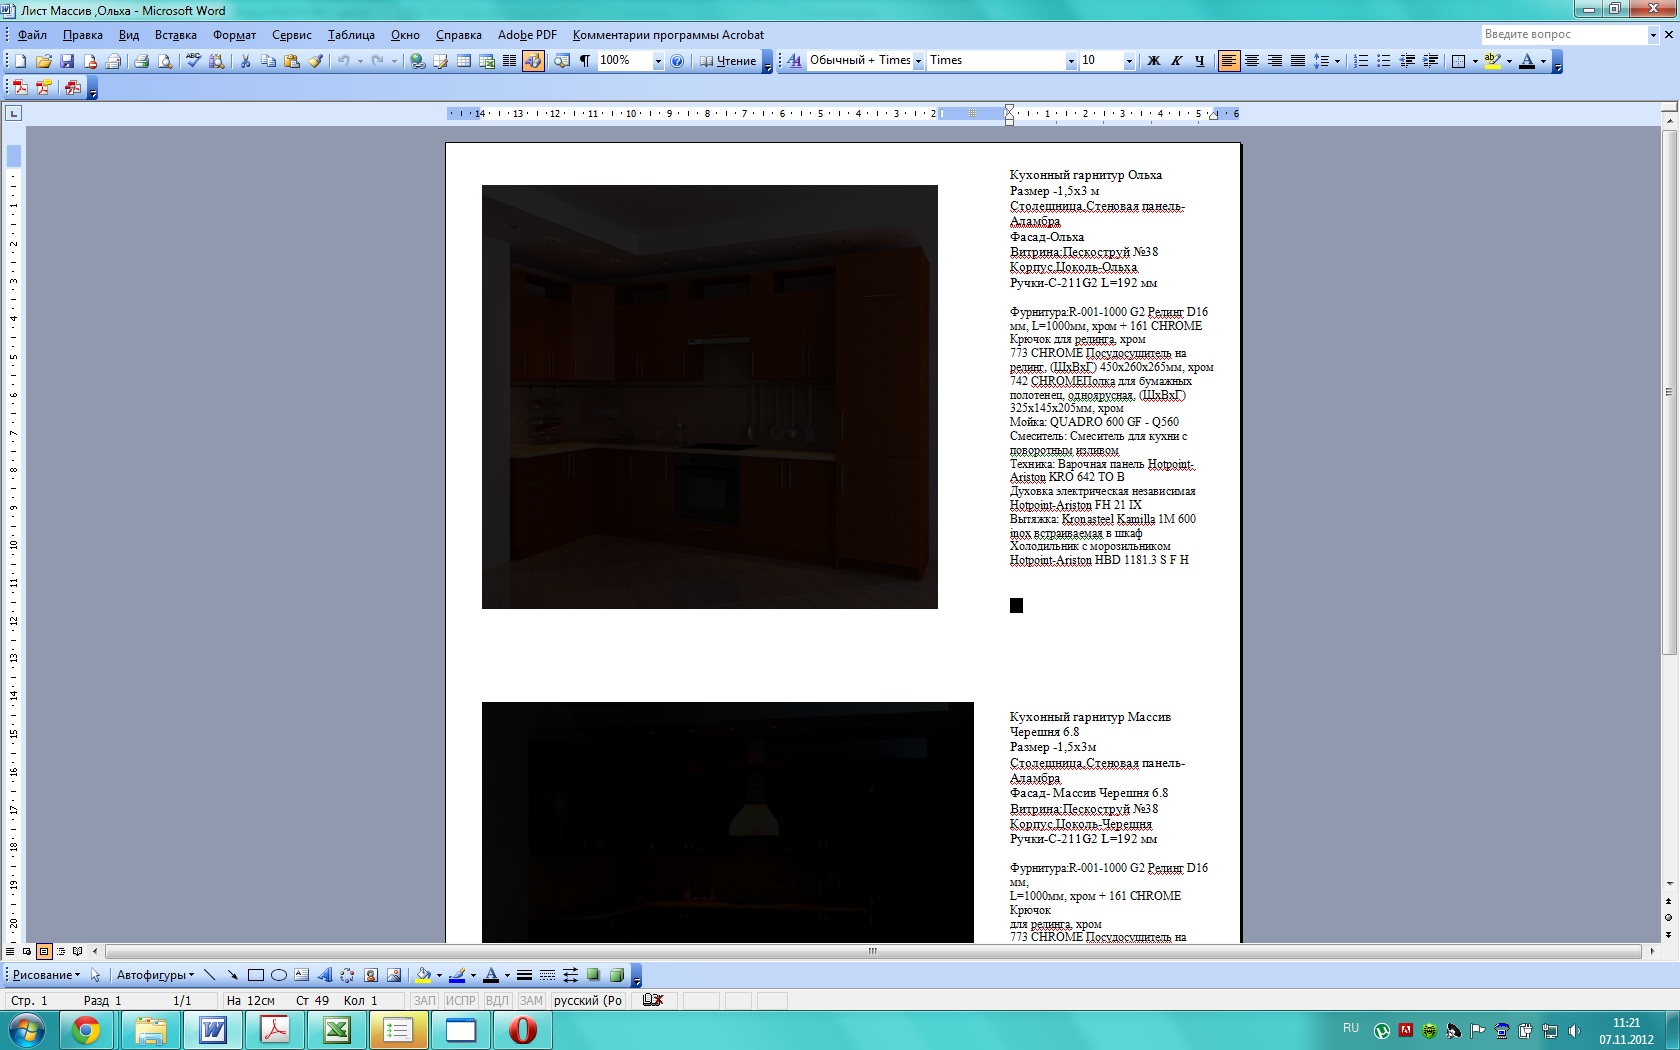
Task: Toggle numbered list
Action: 1360,61
